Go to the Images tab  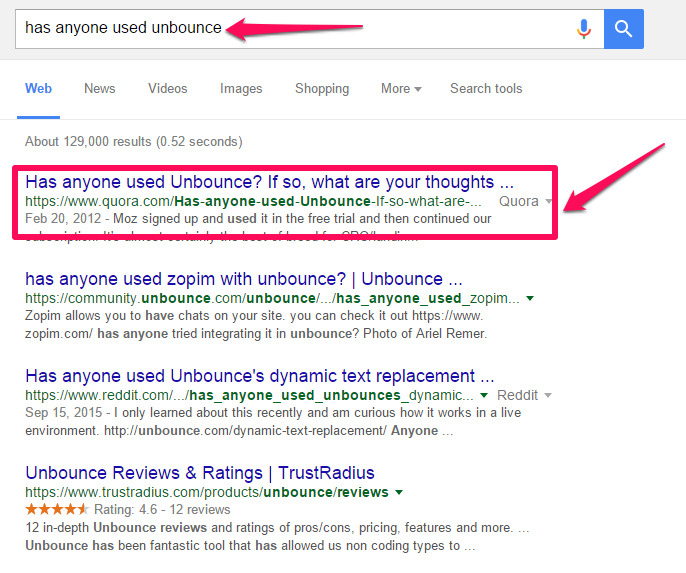coord(241,89)
